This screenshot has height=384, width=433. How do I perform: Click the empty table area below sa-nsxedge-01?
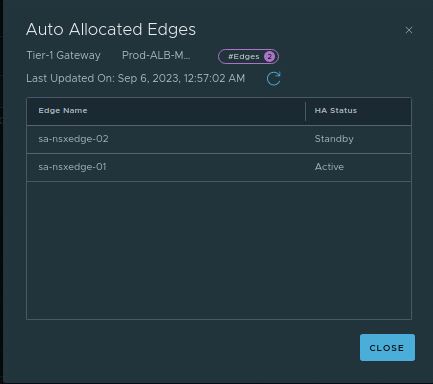coord(219,250)
